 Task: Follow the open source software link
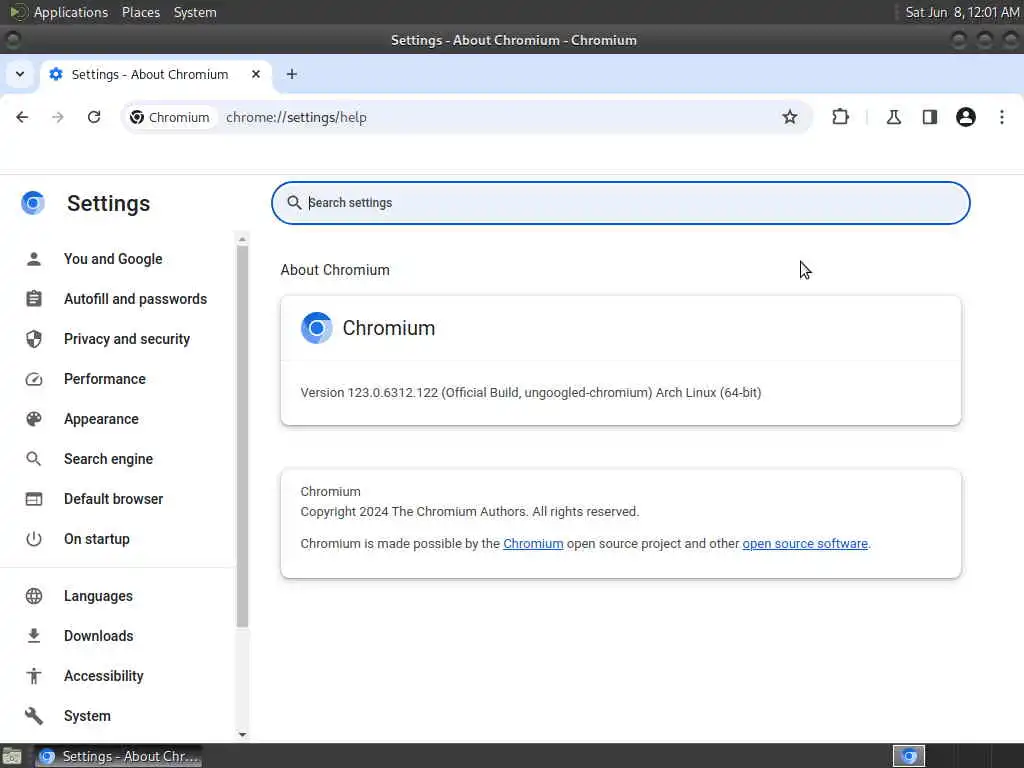805,543
